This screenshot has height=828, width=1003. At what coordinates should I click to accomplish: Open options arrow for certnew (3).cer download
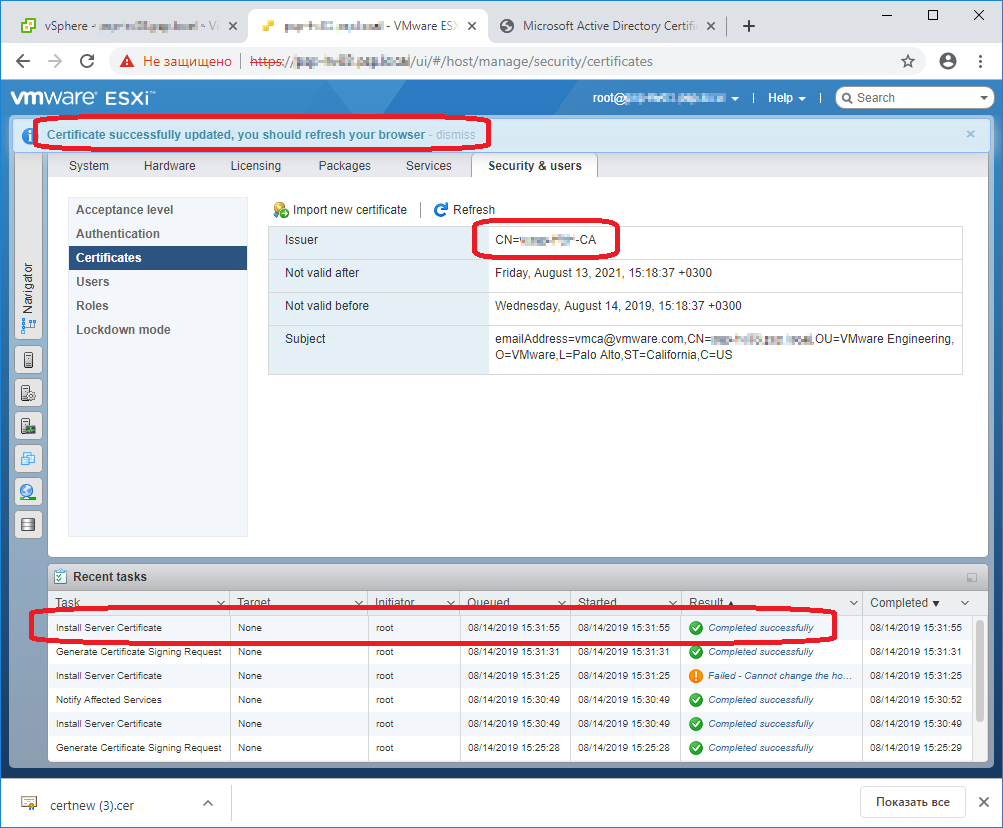(x=208, y=803)
